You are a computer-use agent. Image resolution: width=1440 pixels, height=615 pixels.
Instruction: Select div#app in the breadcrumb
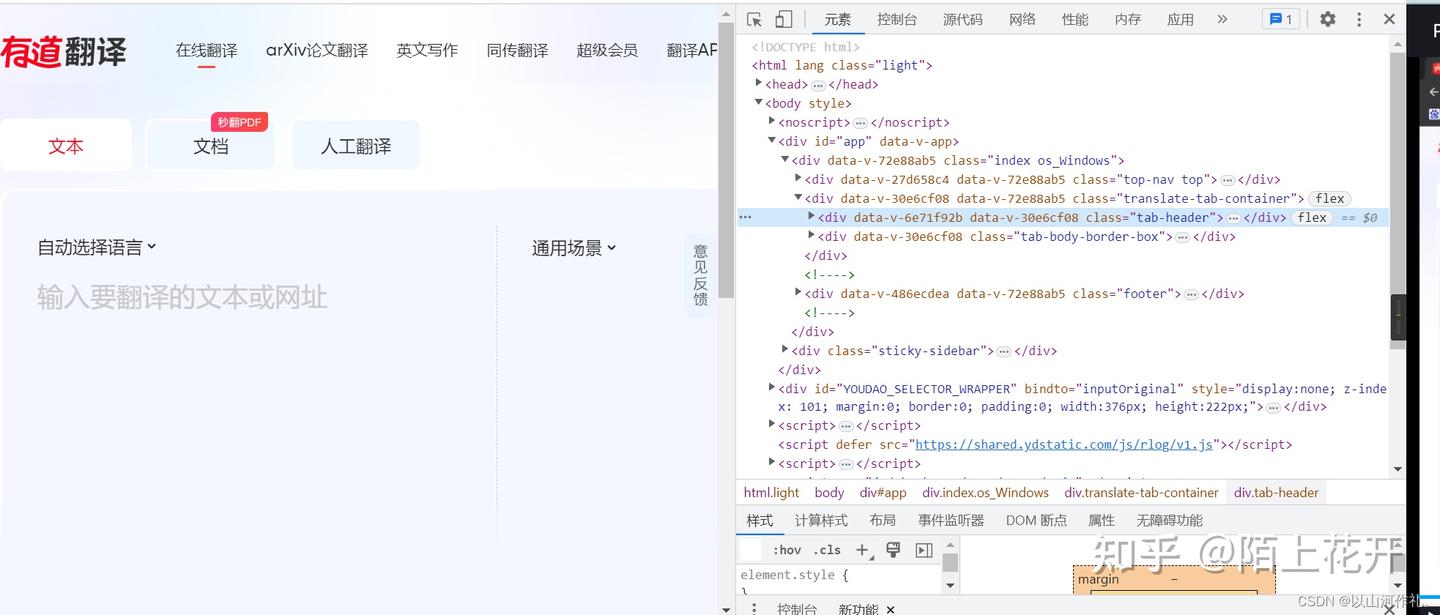(883, 492)
